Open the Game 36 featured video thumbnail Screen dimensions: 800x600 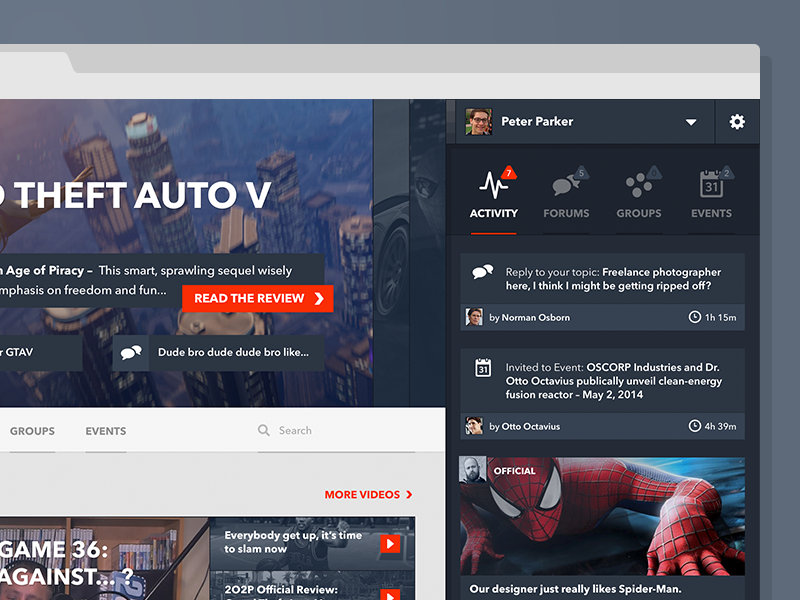coord(105,559)
